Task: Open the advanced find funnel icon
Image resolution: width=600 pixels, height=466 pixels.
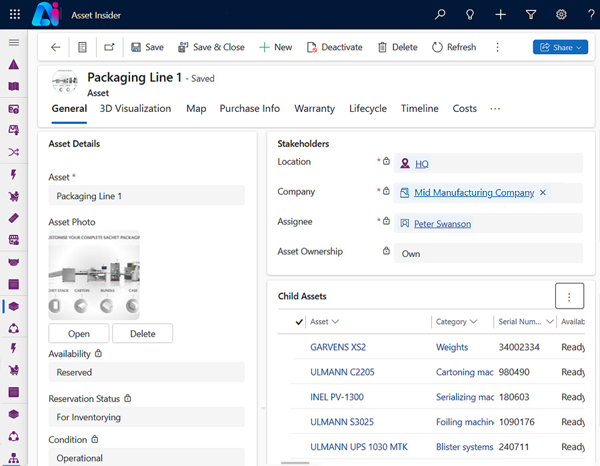Action: 531,15
